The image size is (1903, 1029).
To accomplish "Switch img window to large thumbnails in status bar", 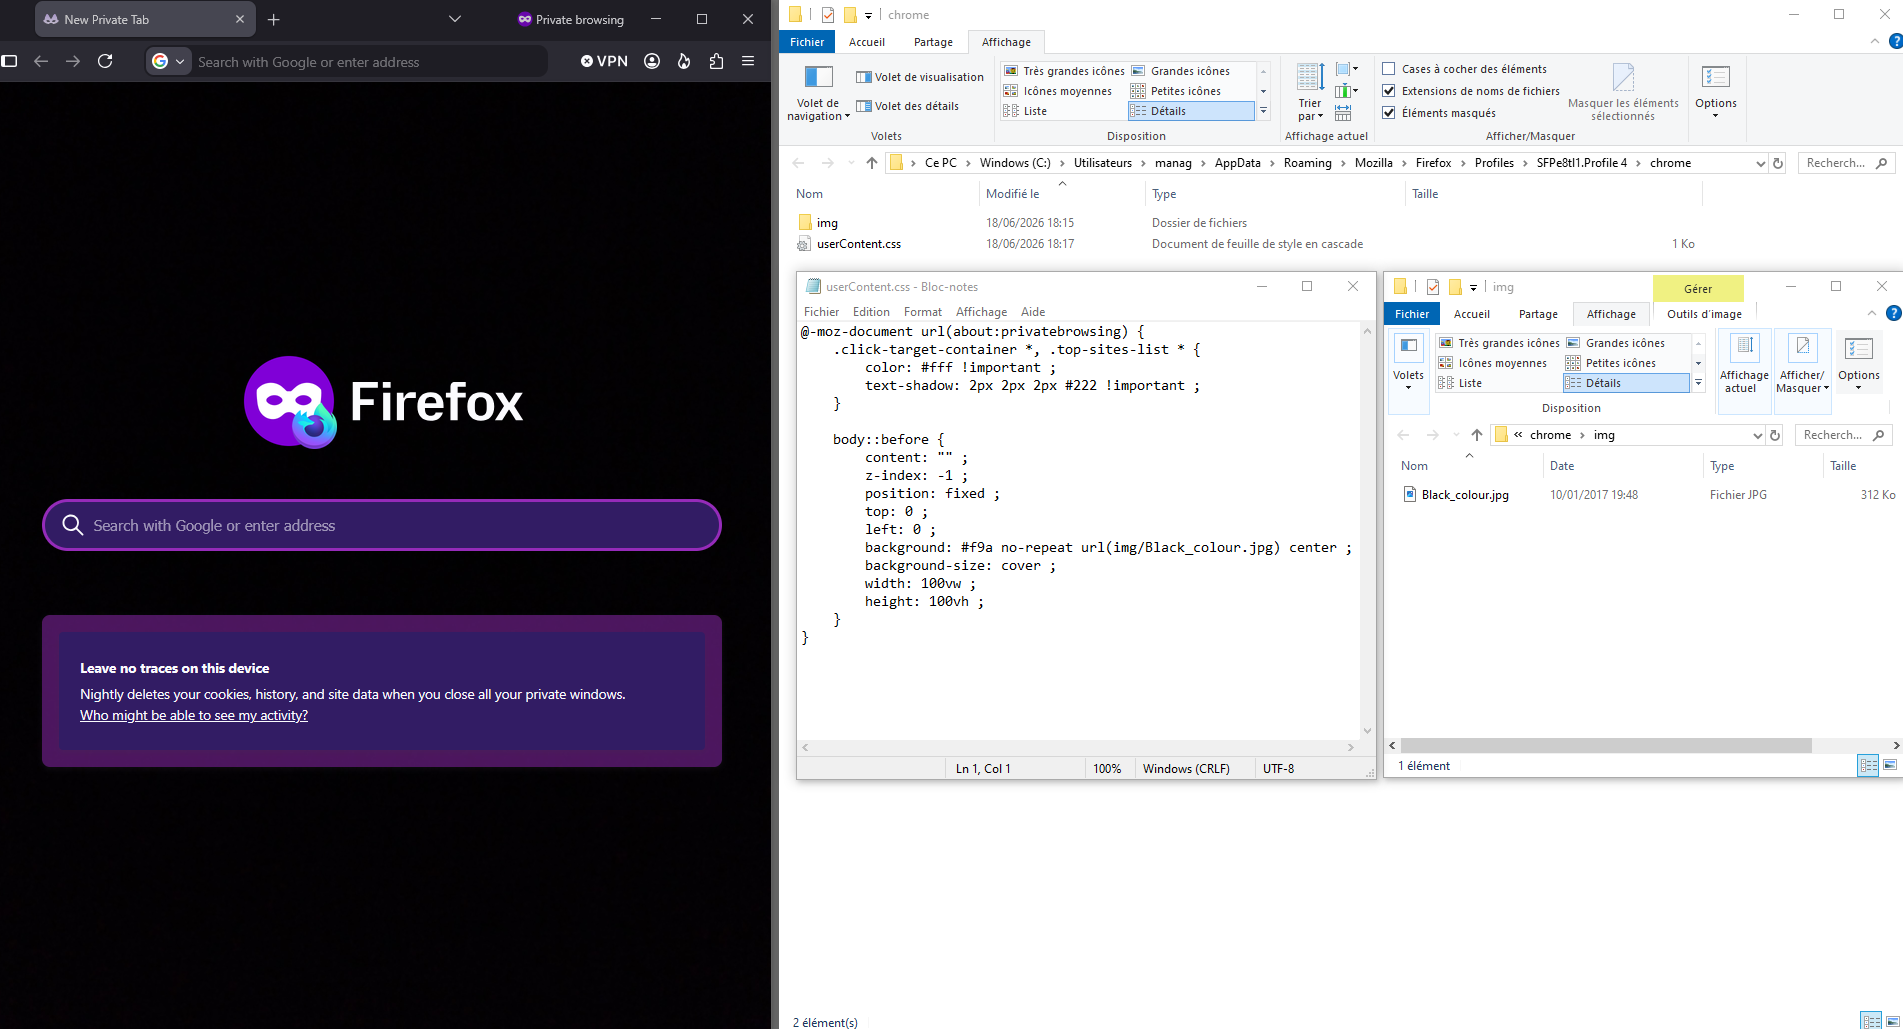I will pos(1890,765).
